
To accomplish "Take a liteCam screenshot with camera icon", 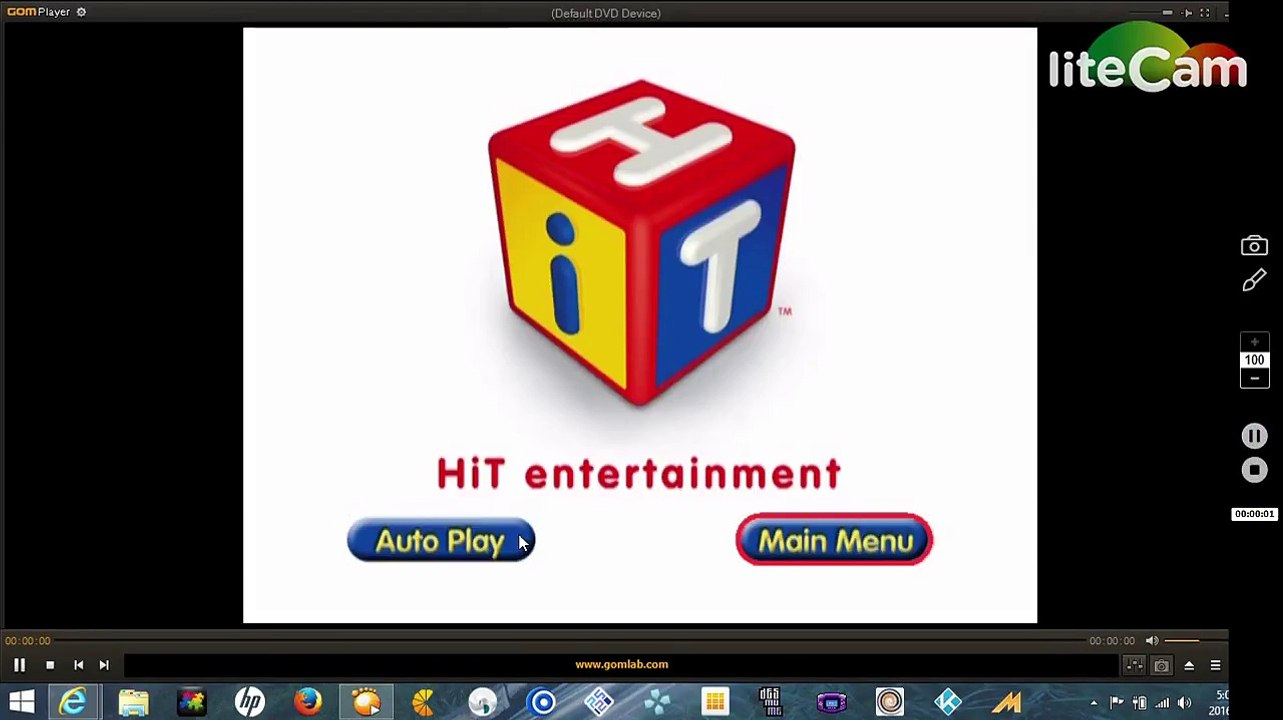I will (x=1254, y=246).
